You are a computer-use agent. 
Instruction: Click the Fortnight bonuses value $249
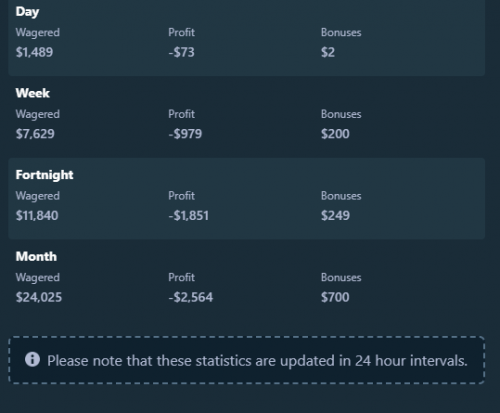point(335,215)
